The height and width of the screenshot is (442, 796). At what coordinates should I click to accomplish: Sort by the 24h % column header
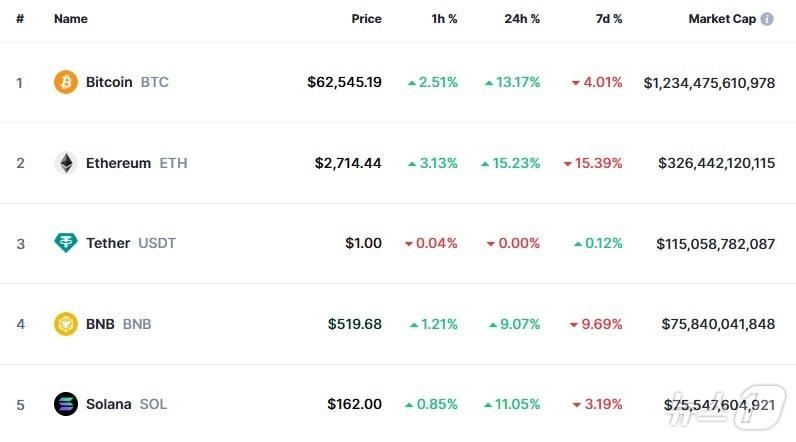pos(520,19)
